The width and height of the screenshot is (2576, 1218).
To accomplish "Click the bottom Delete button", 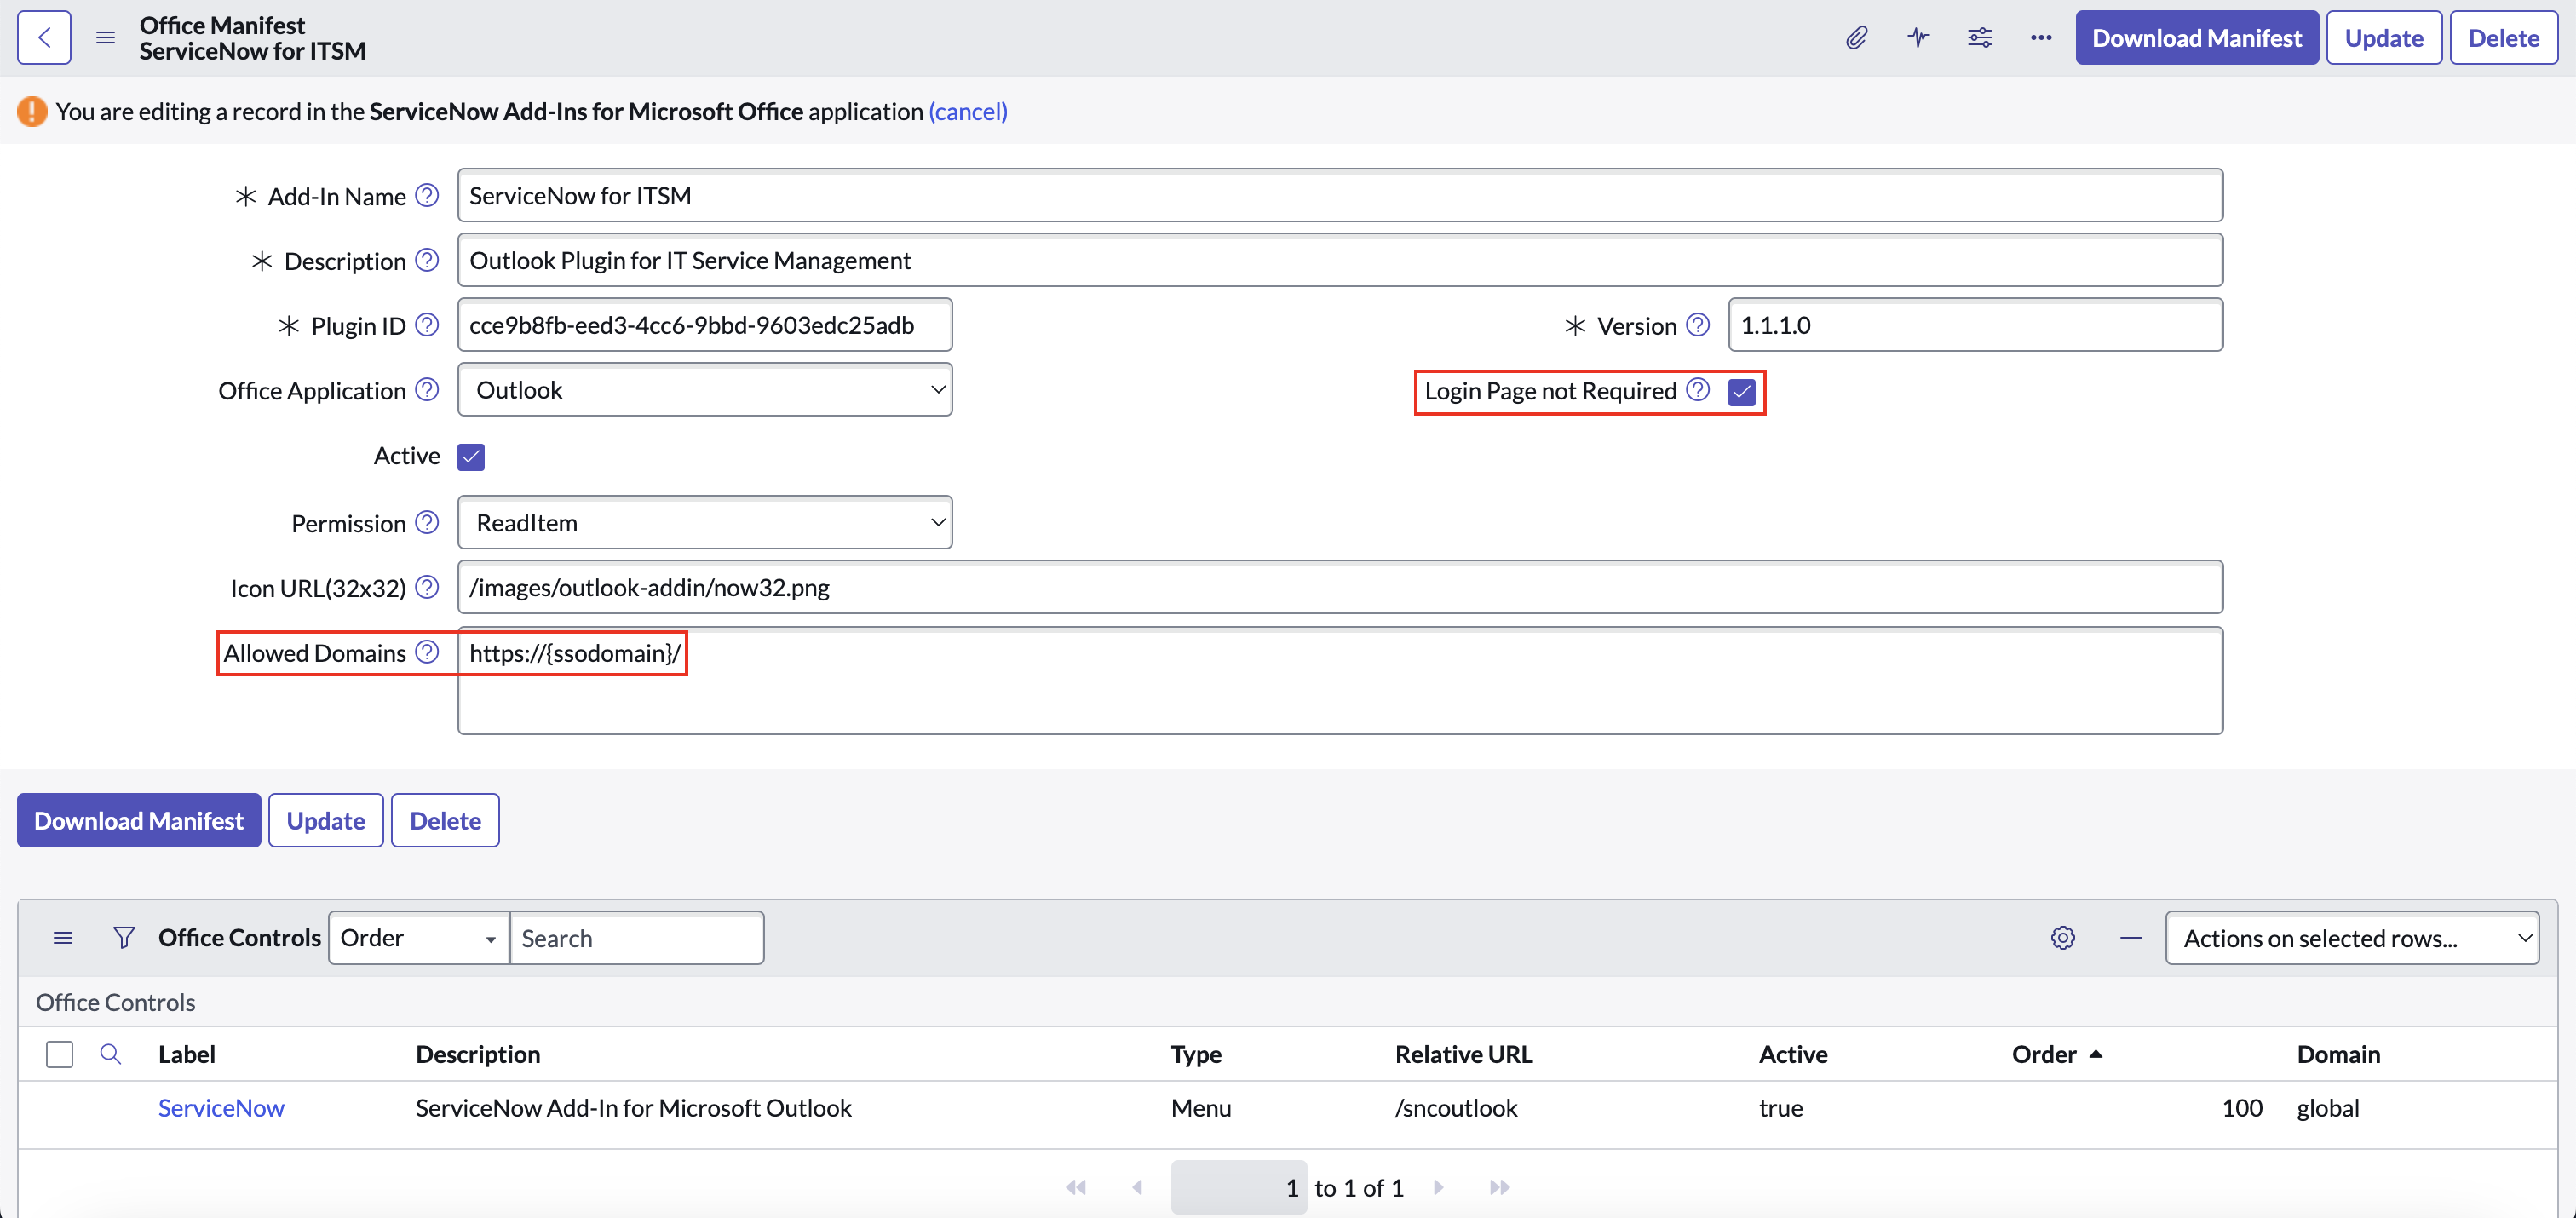I will (445, 820).
